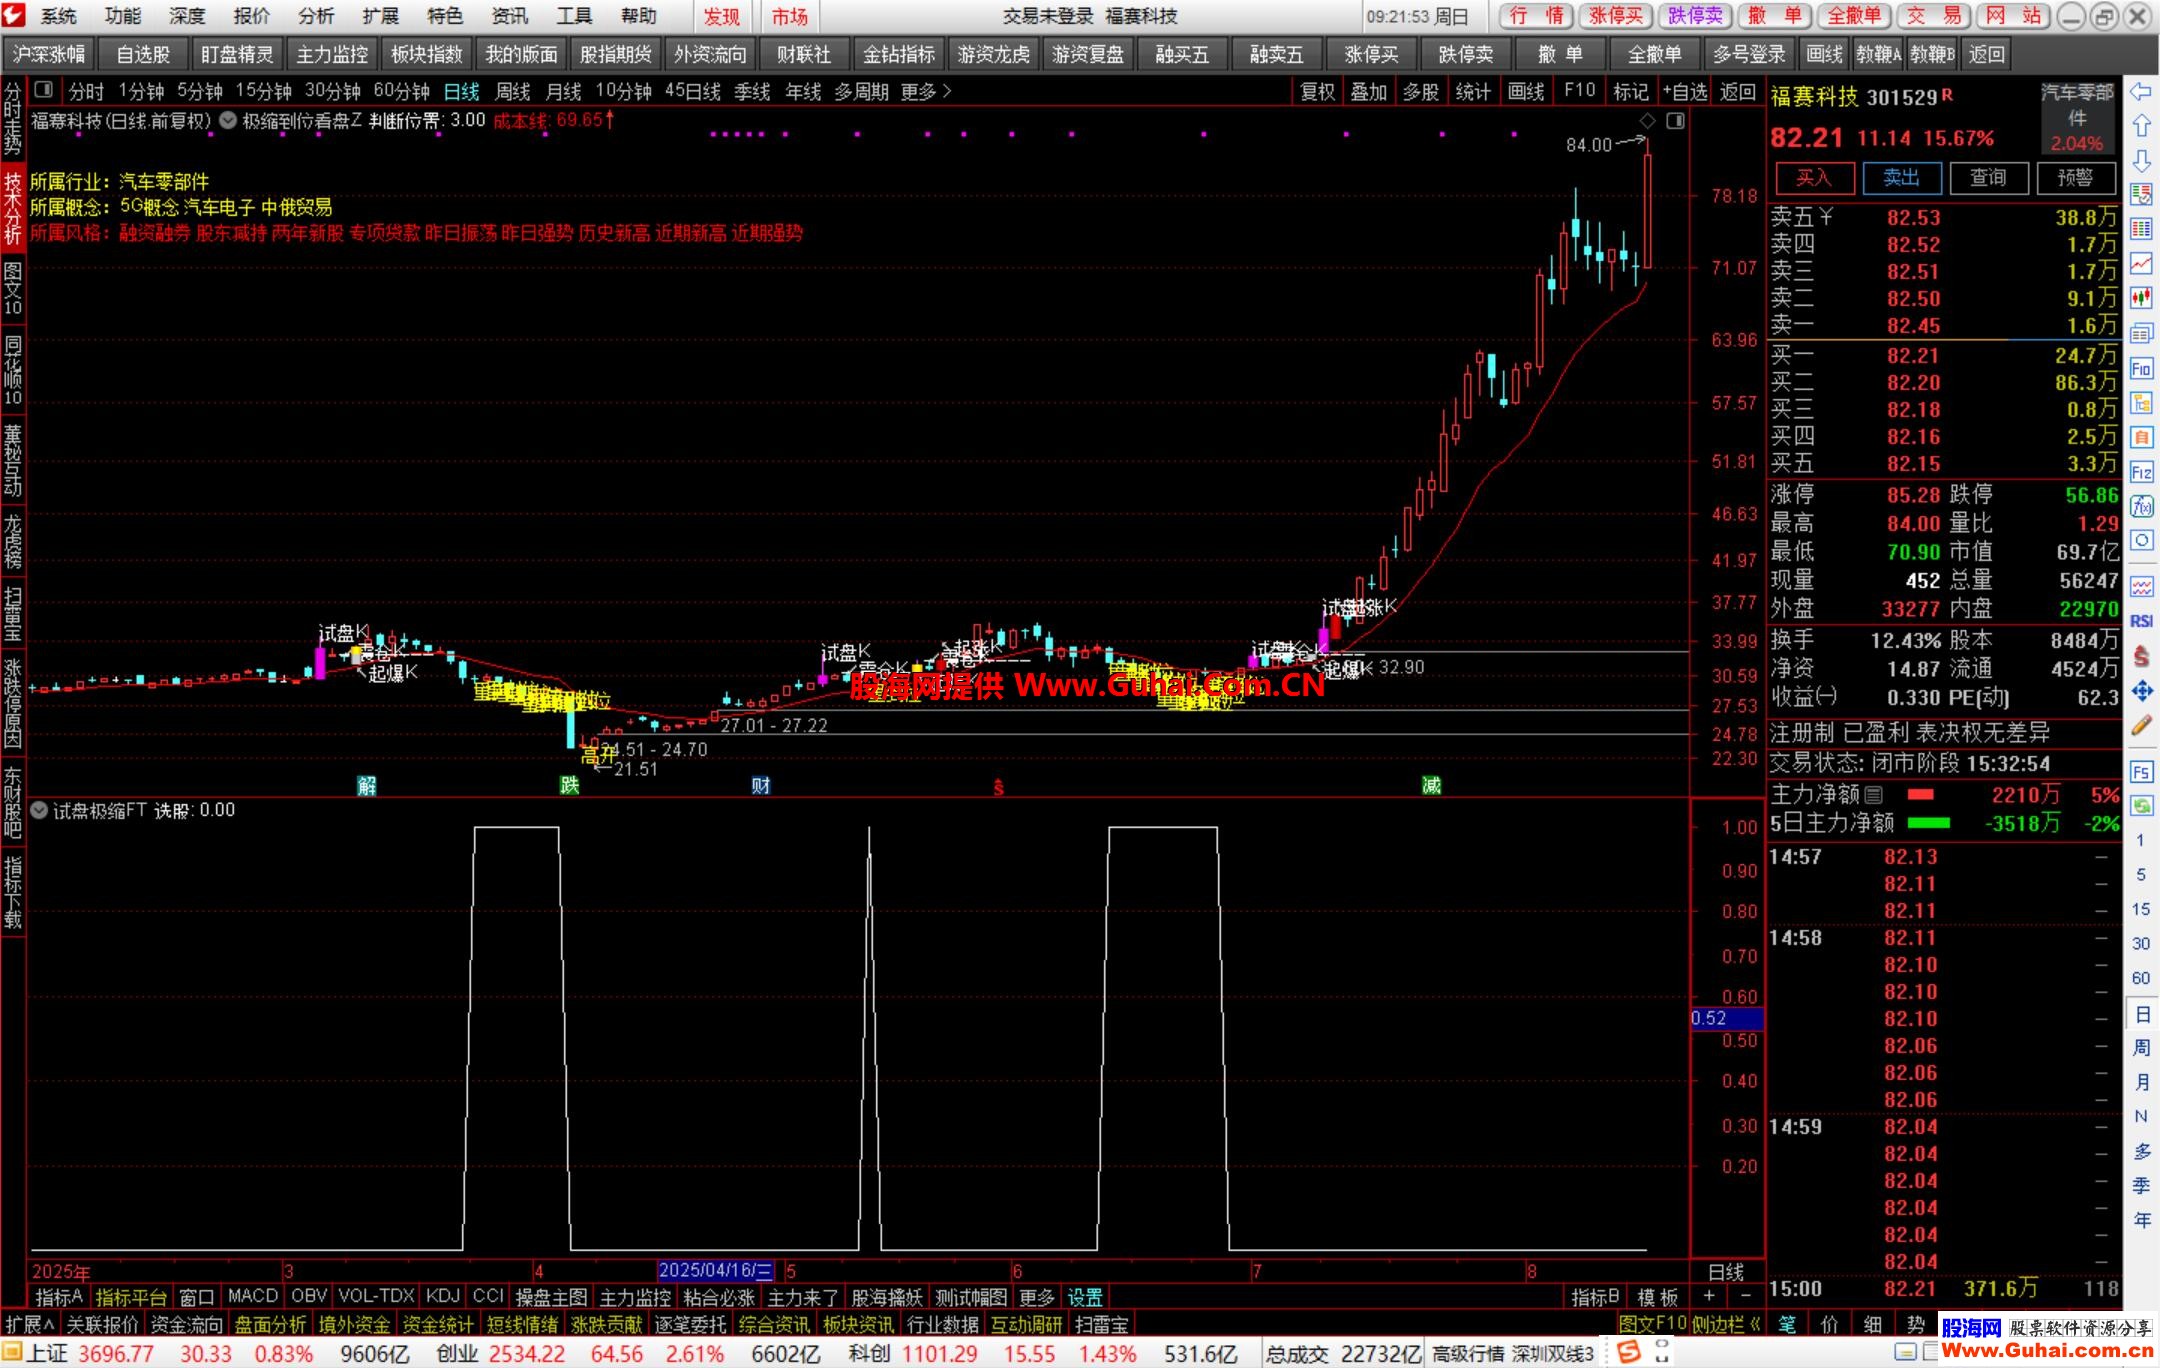The width and height of the screenshot is (2160, 1368).
Task: Click the wave lines chart icon in sidebar
Action: [x=2141, y=586]
